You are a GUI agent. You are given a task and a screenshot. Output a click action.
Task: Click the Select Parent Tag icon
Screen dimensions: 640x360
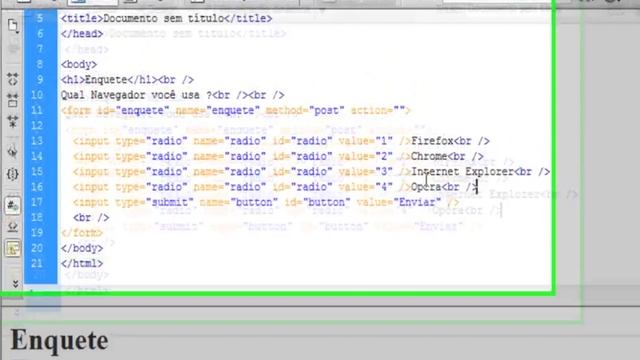coord(13,151)
